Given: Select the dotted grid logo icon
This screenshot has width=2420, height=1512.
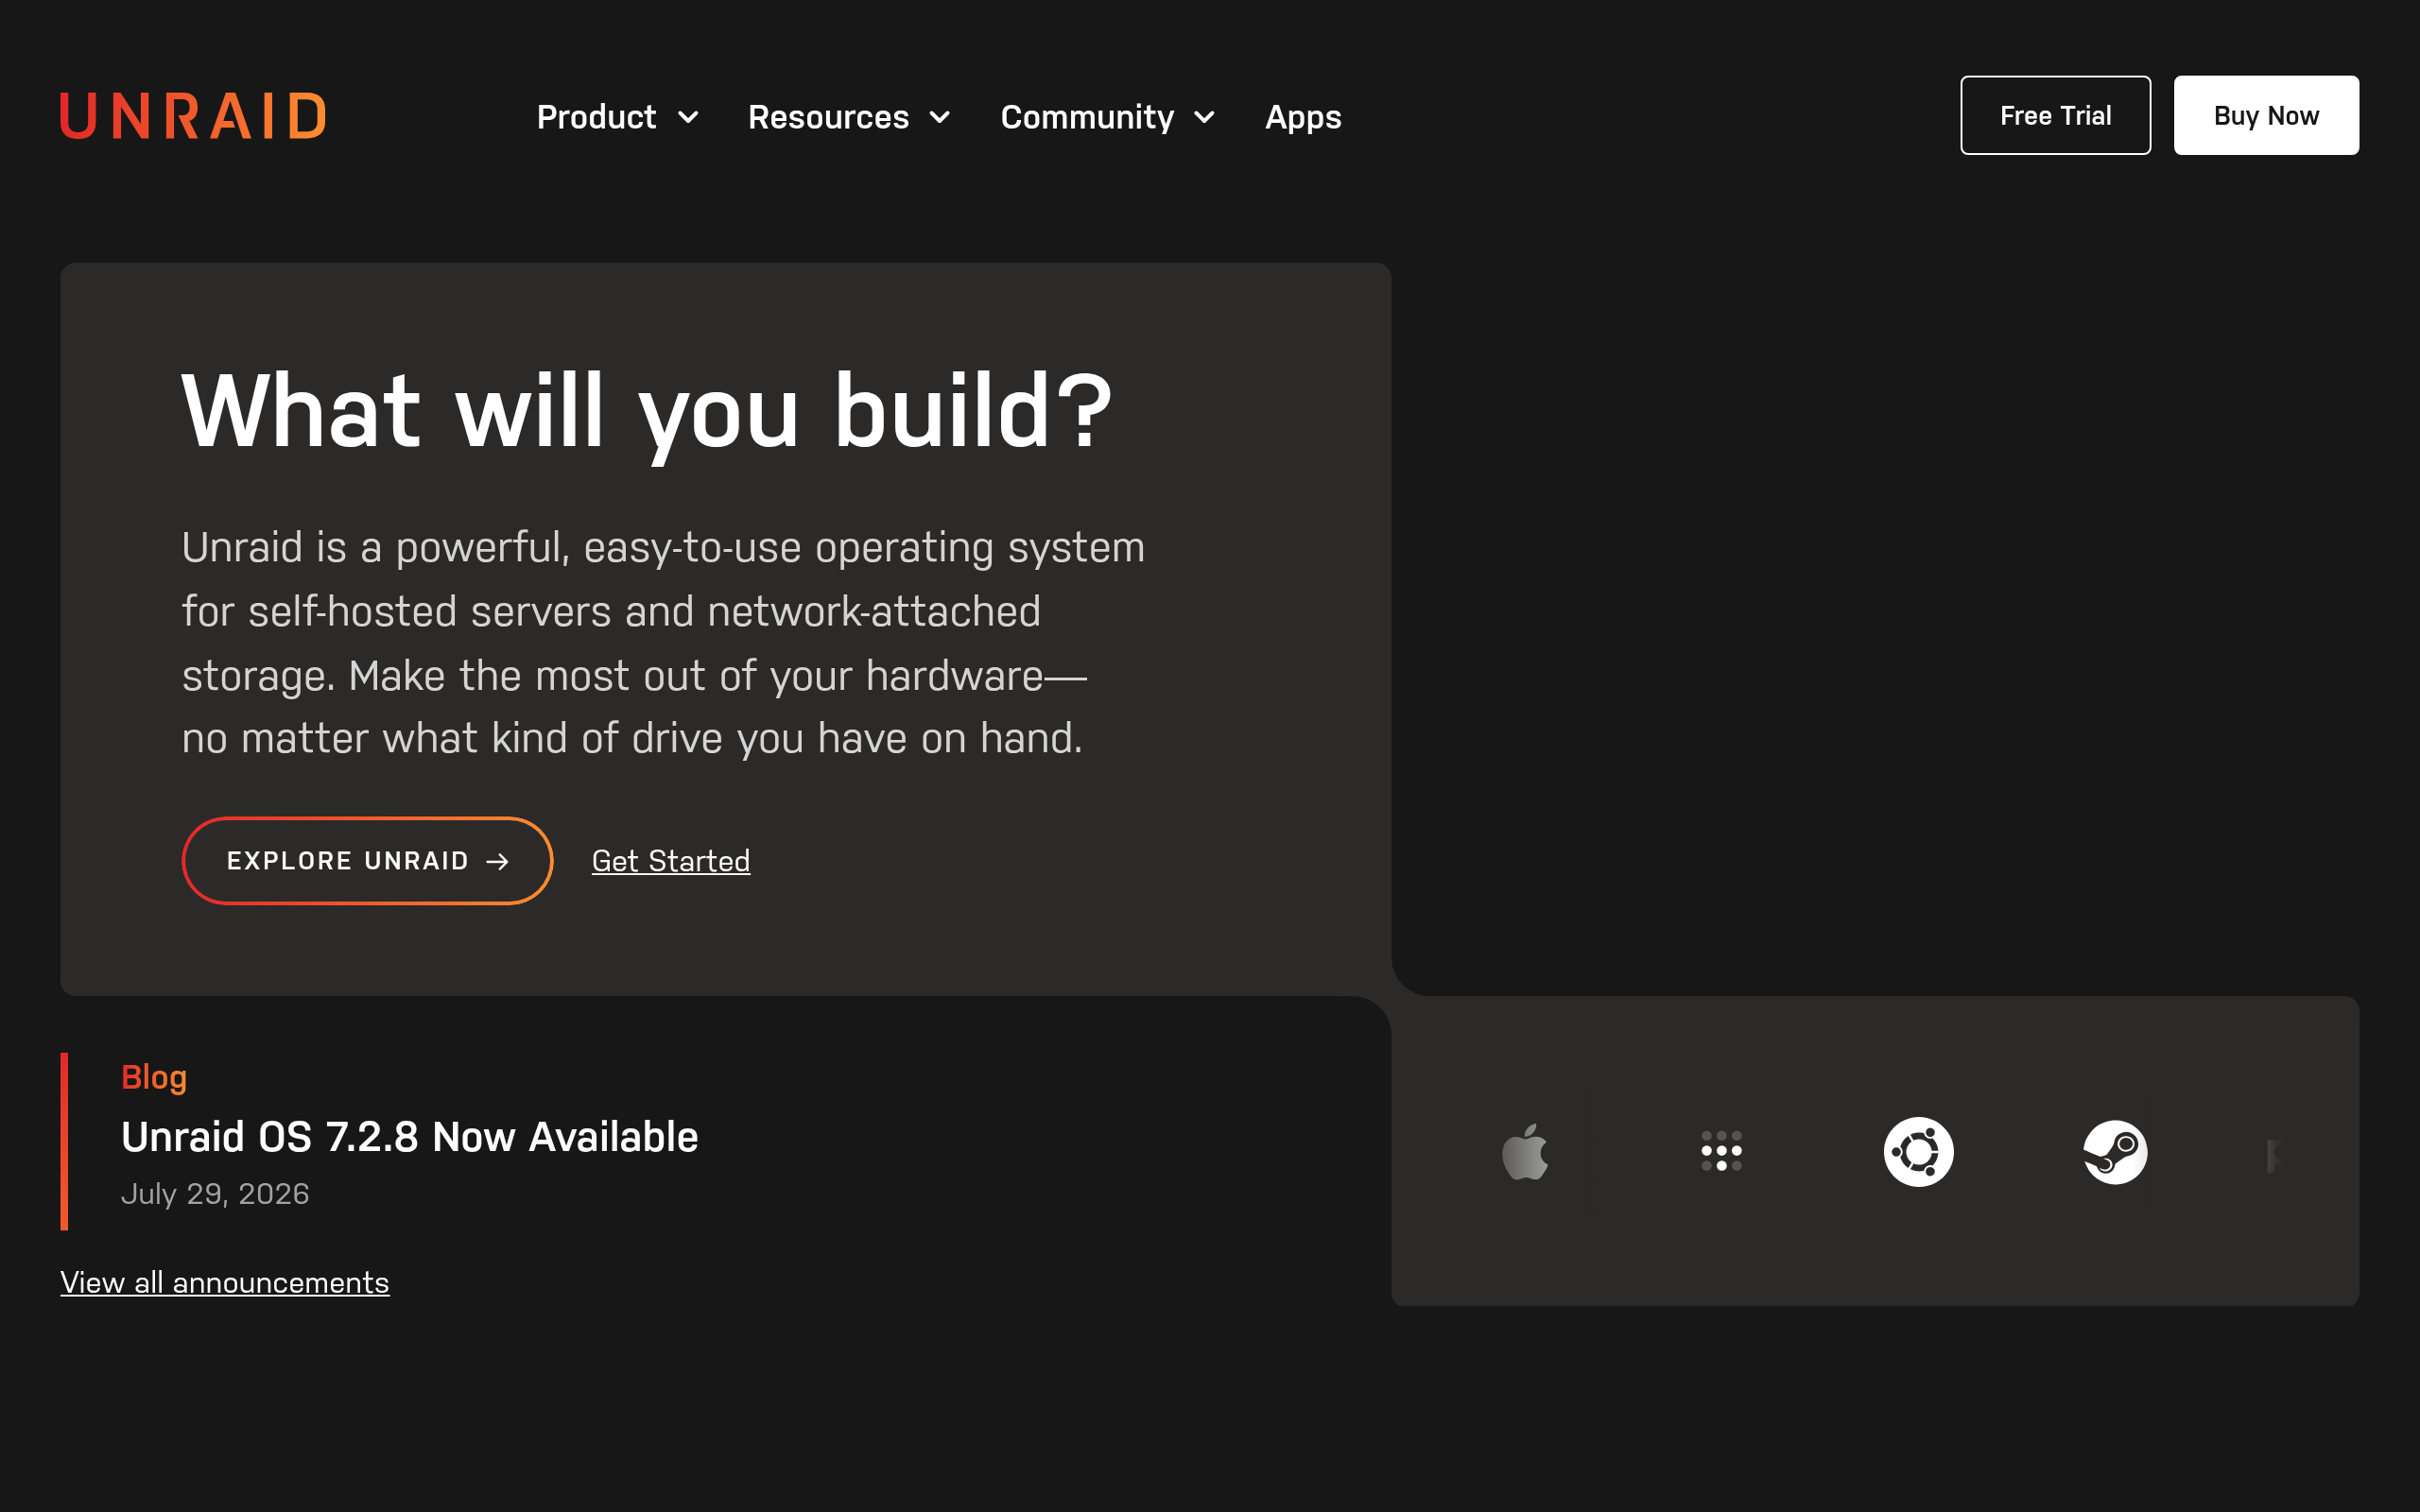Looking at the screenshot, I should pos(1722,1151).
